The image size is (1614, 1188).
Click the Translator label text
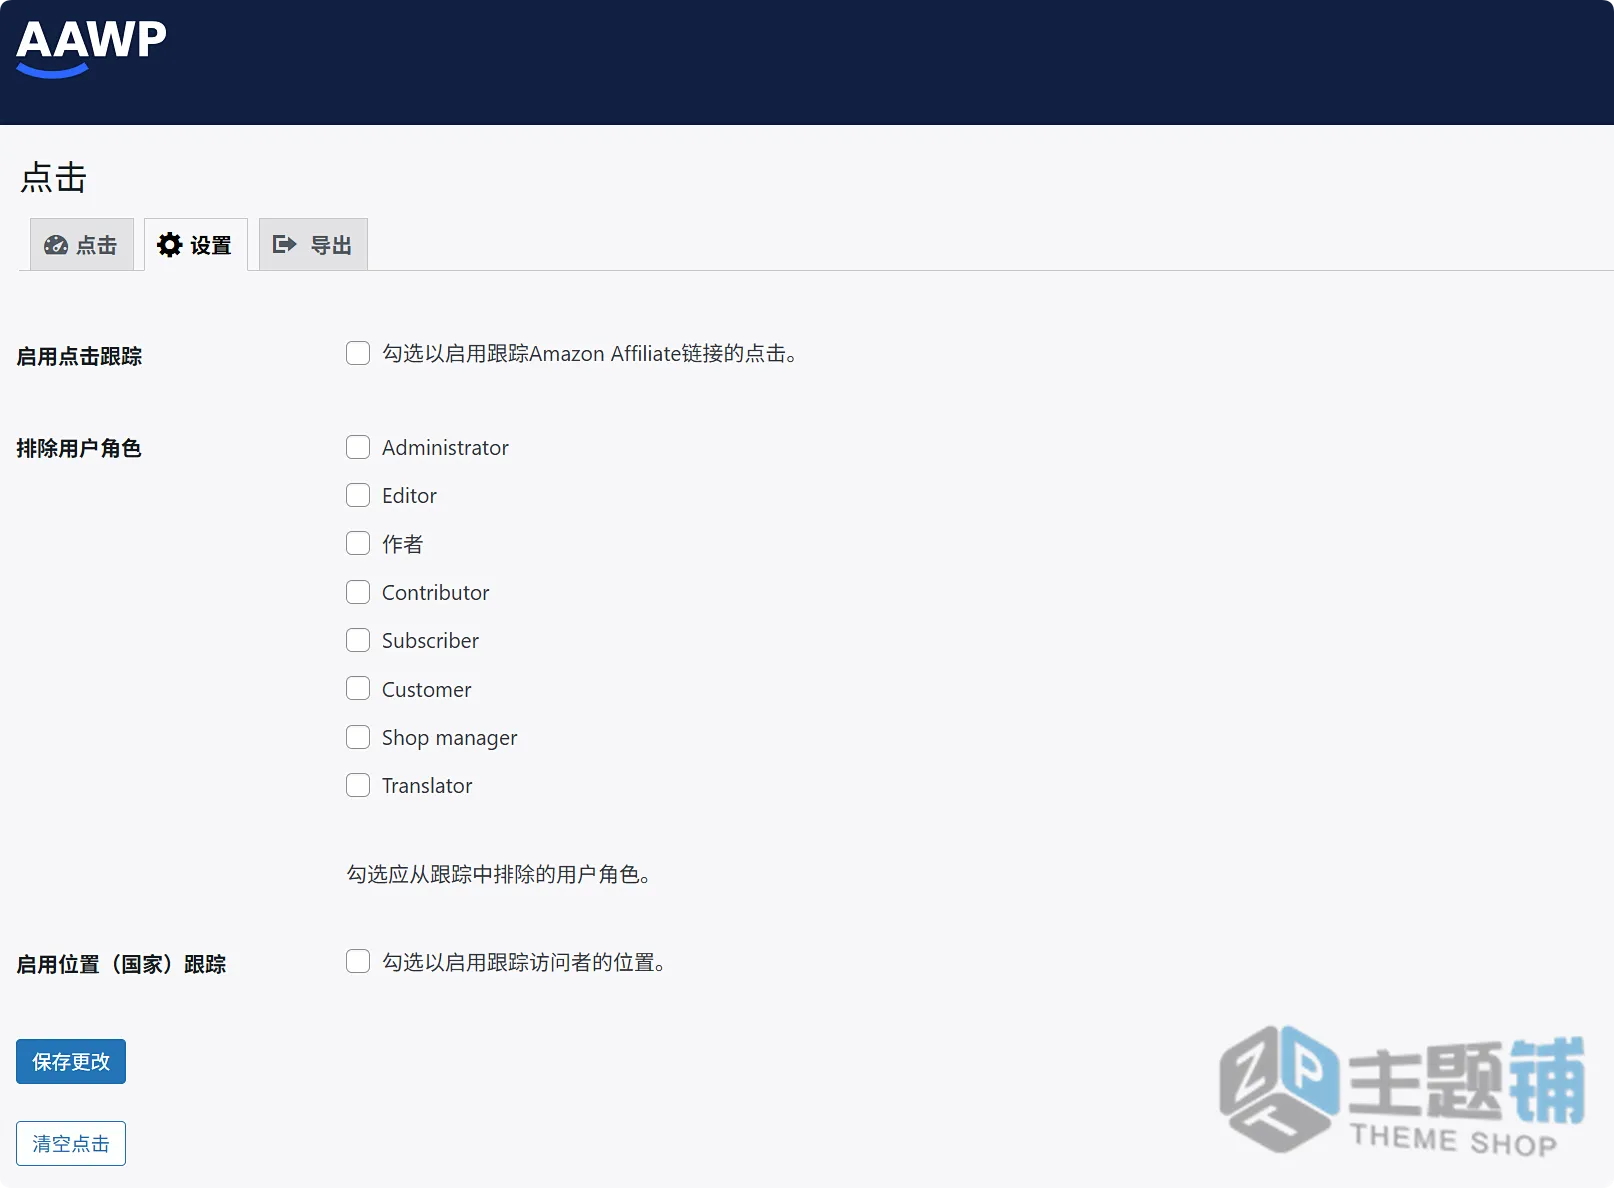point(427,786)
